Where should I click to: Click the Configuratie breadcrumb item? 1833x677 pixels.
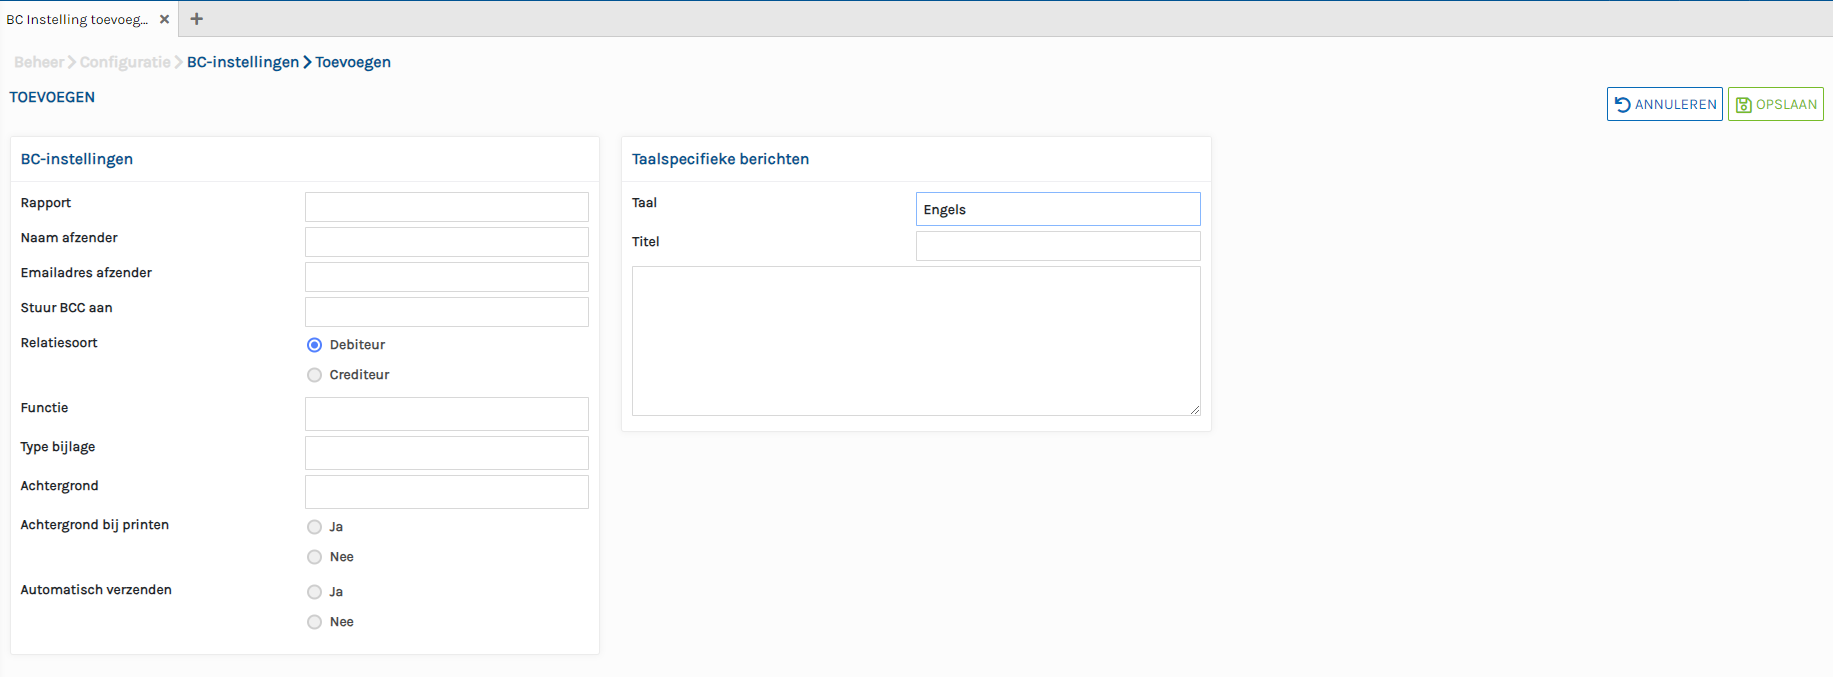click(125, 62)
